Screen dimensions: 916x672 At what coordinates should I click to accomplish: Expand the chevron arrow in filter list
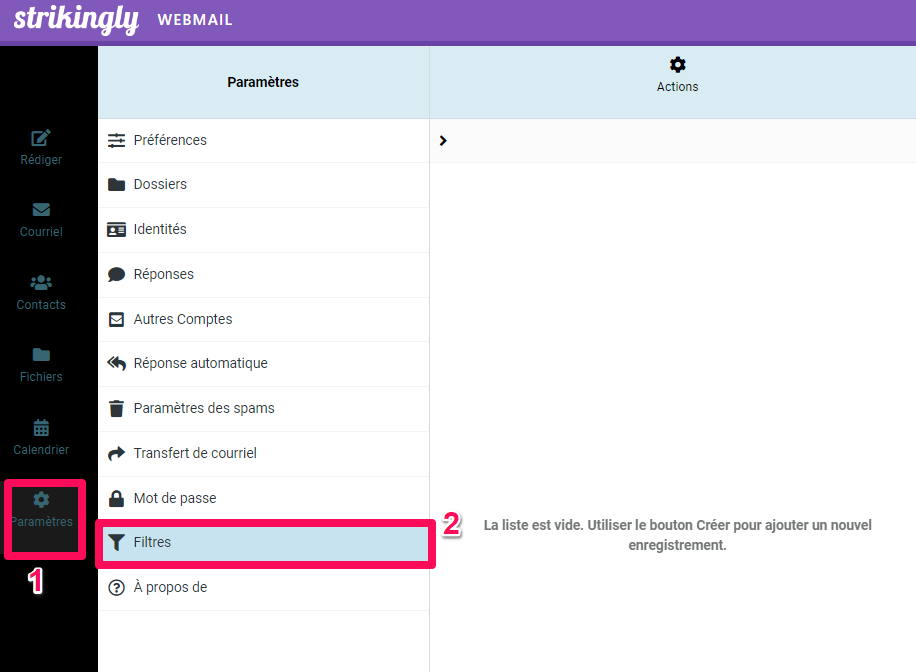coord(443,141)
